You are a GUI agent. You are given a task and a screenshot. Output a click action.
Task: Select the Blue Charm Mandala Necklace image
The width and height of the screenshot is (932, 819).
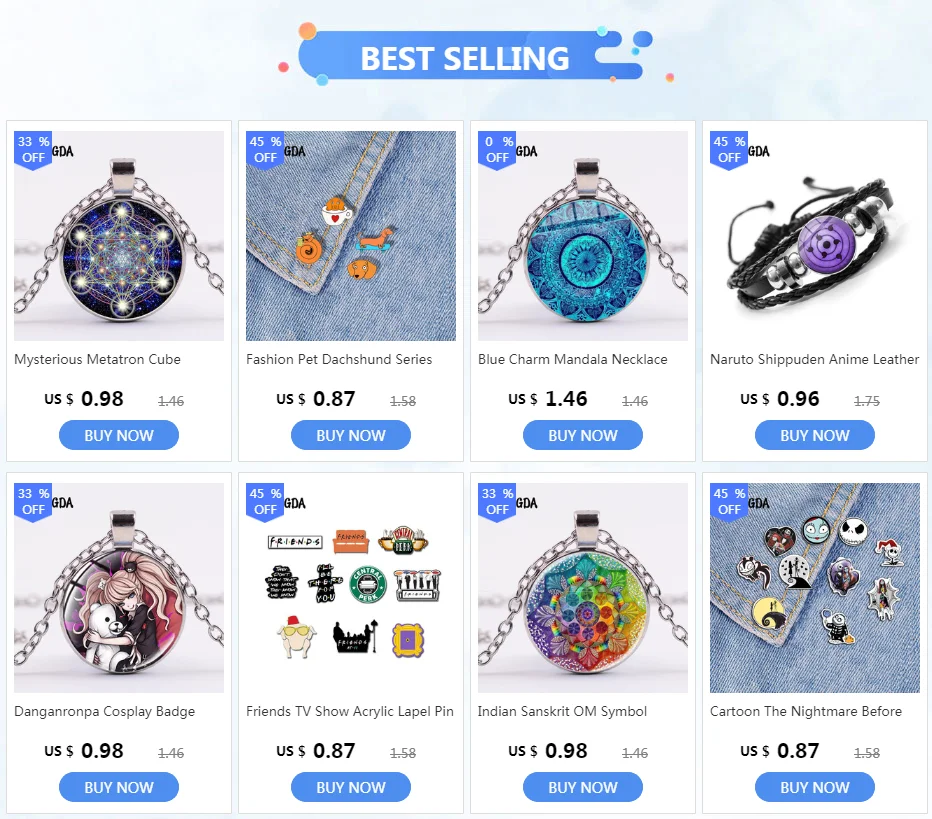582,236
